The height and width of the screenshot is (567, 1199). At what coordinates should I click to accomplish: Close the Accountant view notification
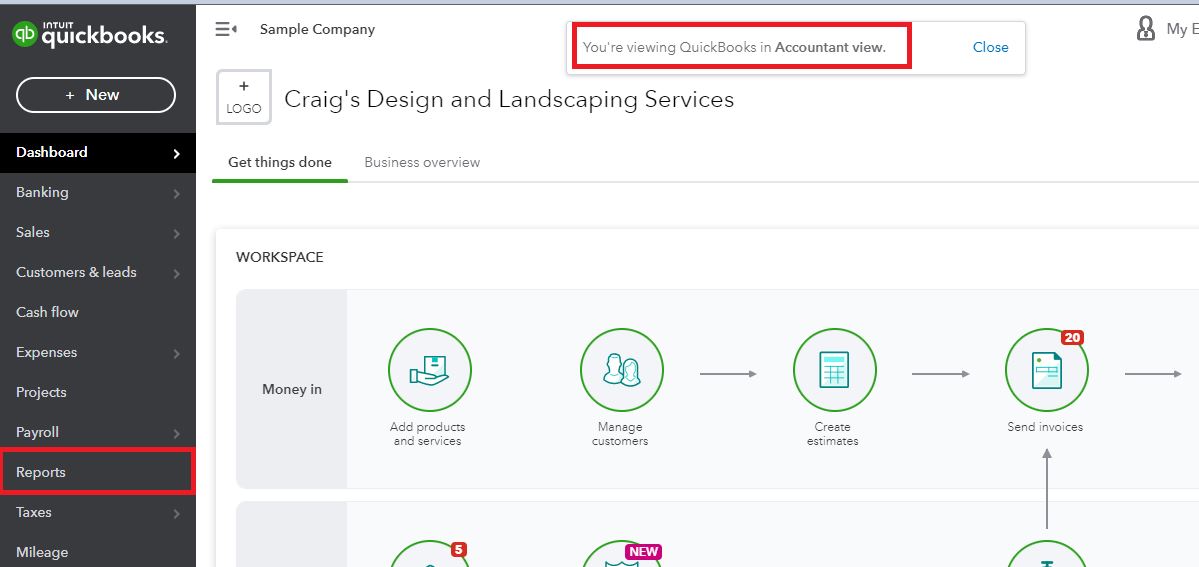(990, 47)
